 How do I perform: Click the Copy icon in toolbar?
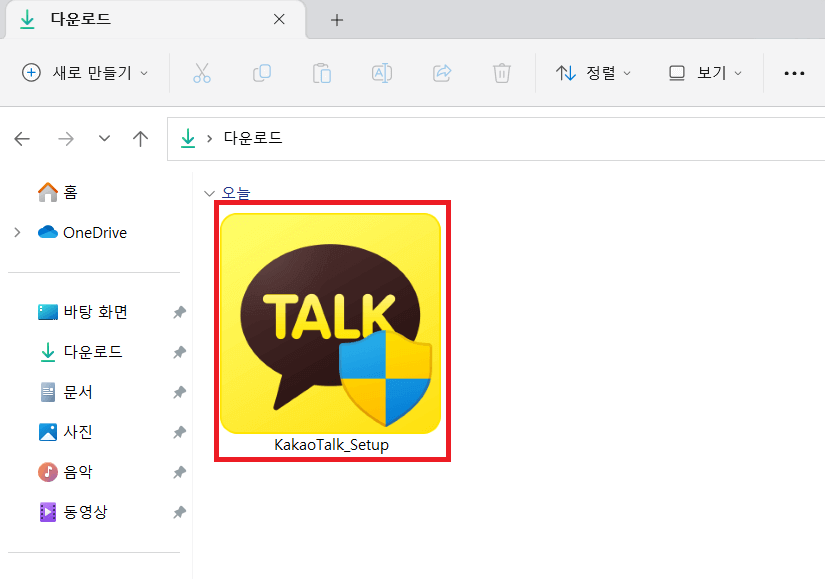(262, 73)
